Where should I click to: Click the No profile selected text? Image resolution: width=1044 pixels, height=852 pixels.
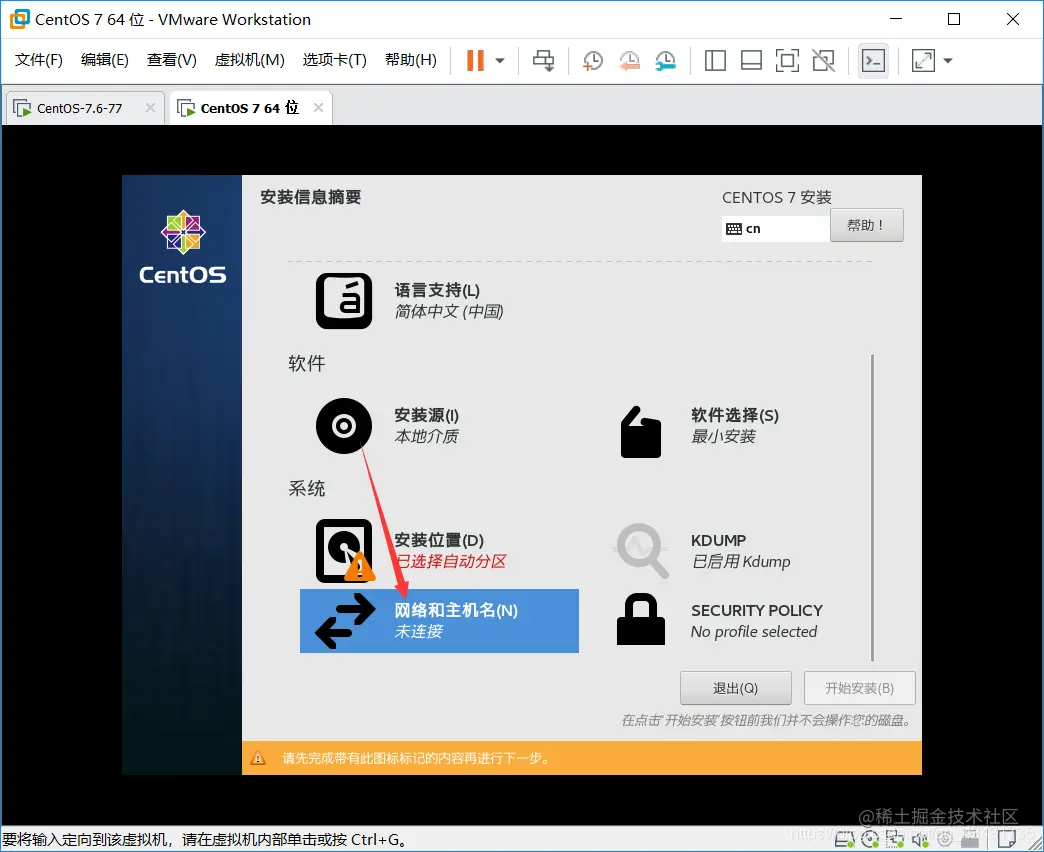coord(754,632)
